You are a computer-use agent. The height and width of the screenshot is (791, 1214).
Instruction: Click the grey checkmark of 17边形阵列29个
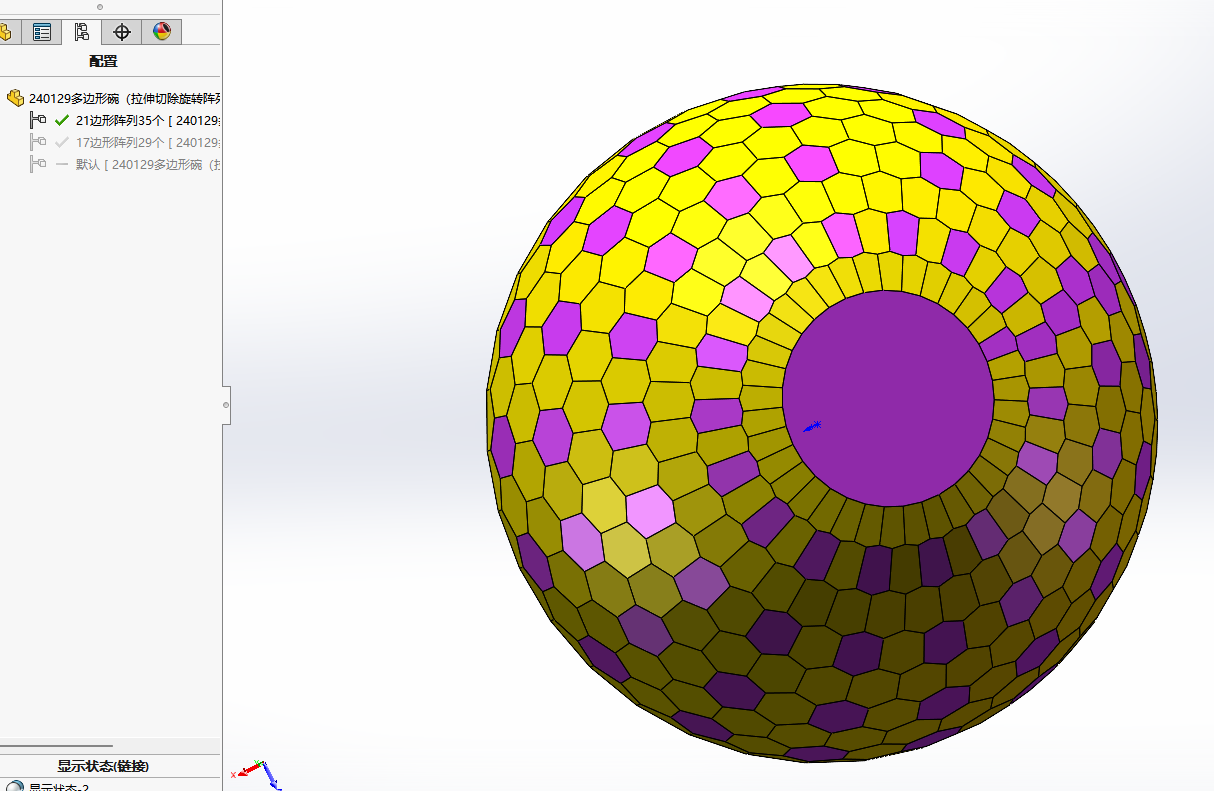[x=62, y=142]
